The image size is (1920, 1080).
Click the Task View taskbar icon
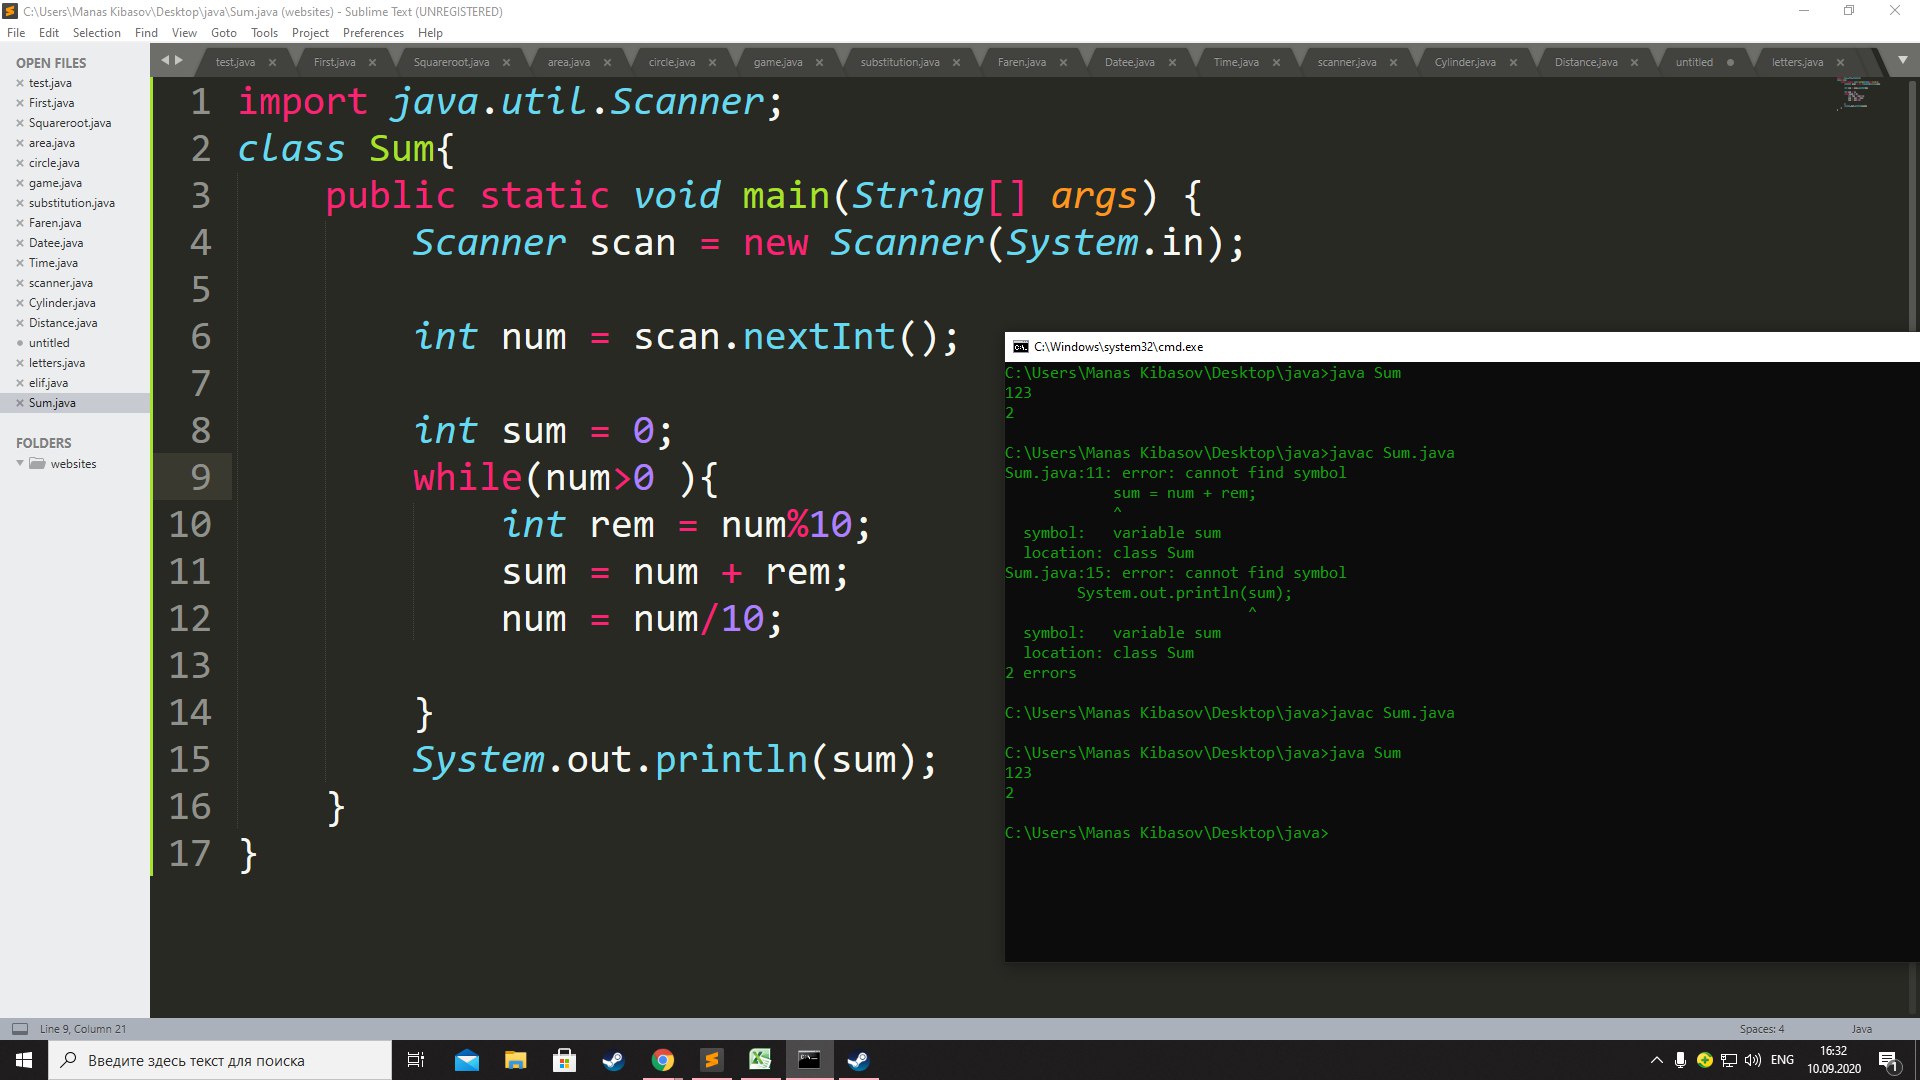point(416,1060)
